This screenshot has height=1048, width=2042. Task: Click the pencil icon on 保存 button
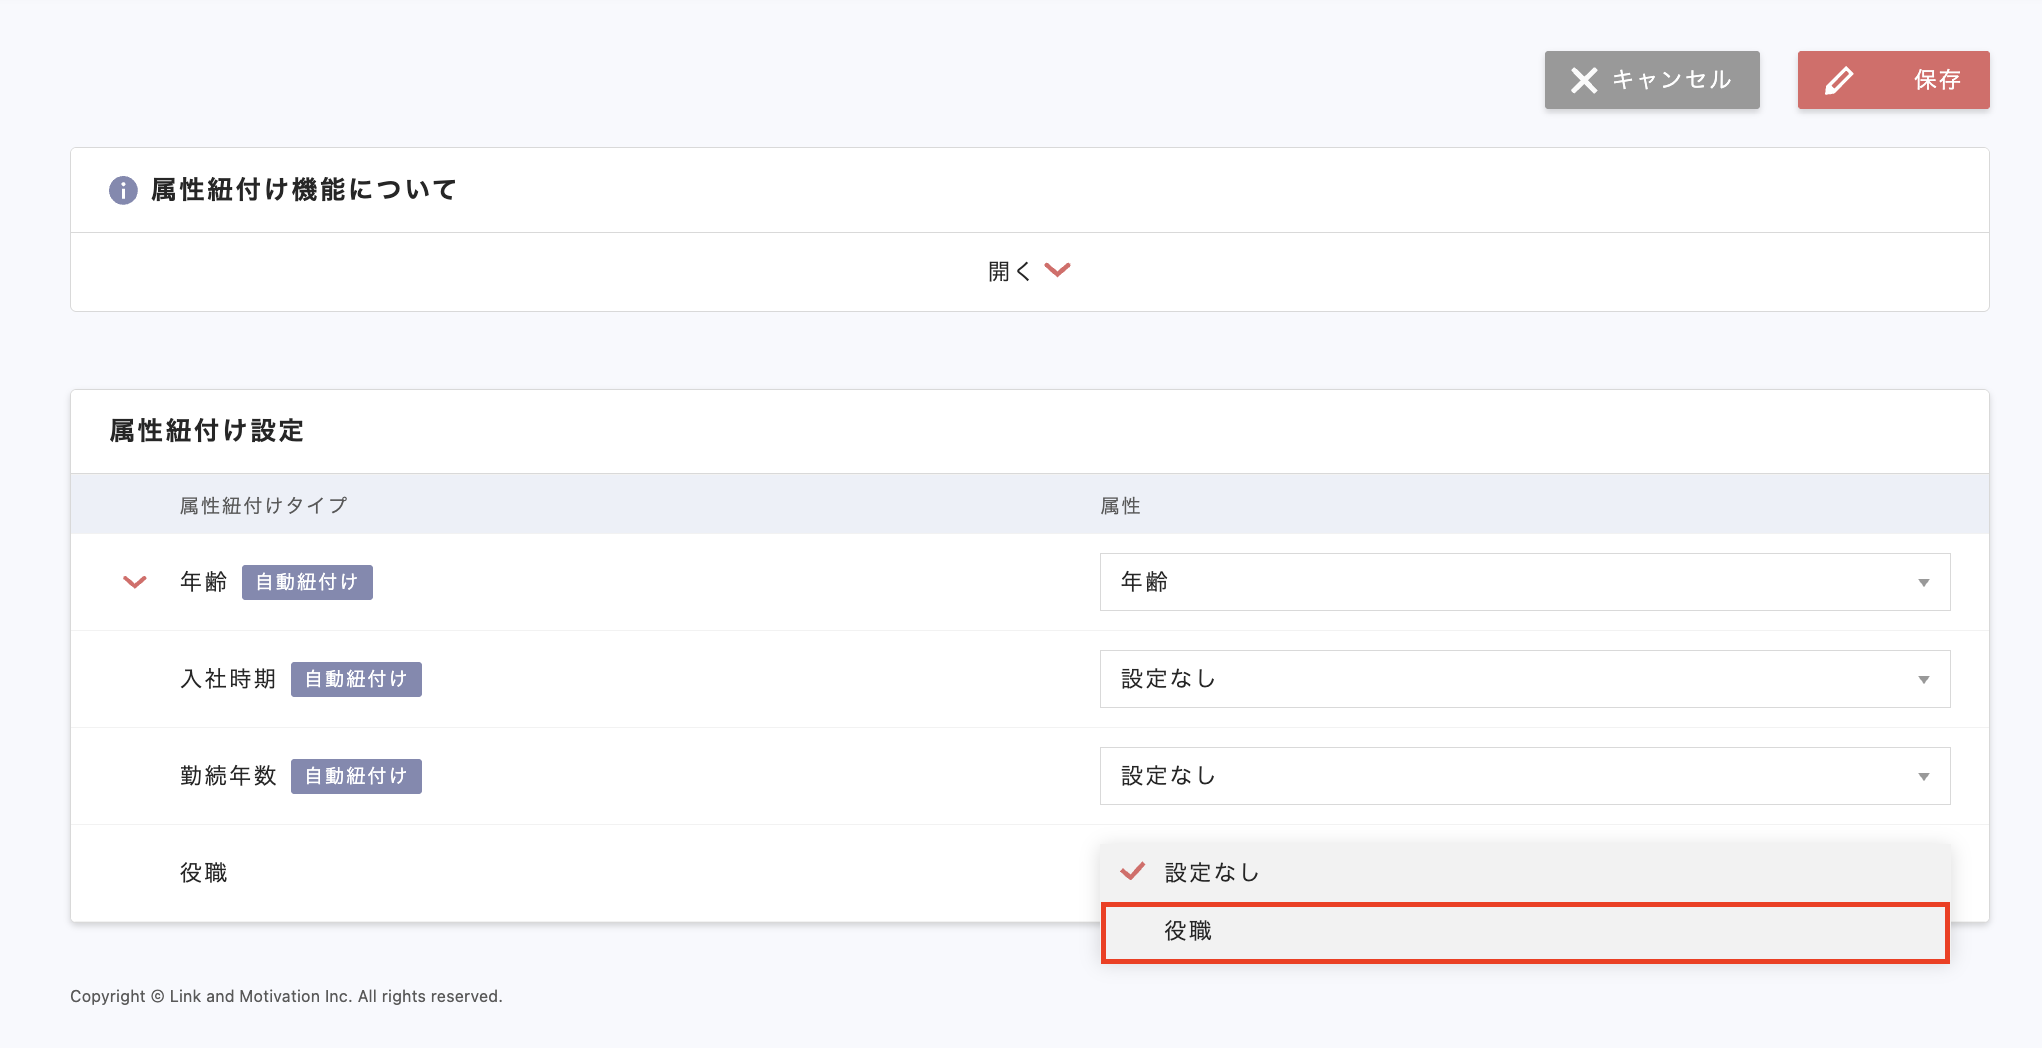(1839, 80)
